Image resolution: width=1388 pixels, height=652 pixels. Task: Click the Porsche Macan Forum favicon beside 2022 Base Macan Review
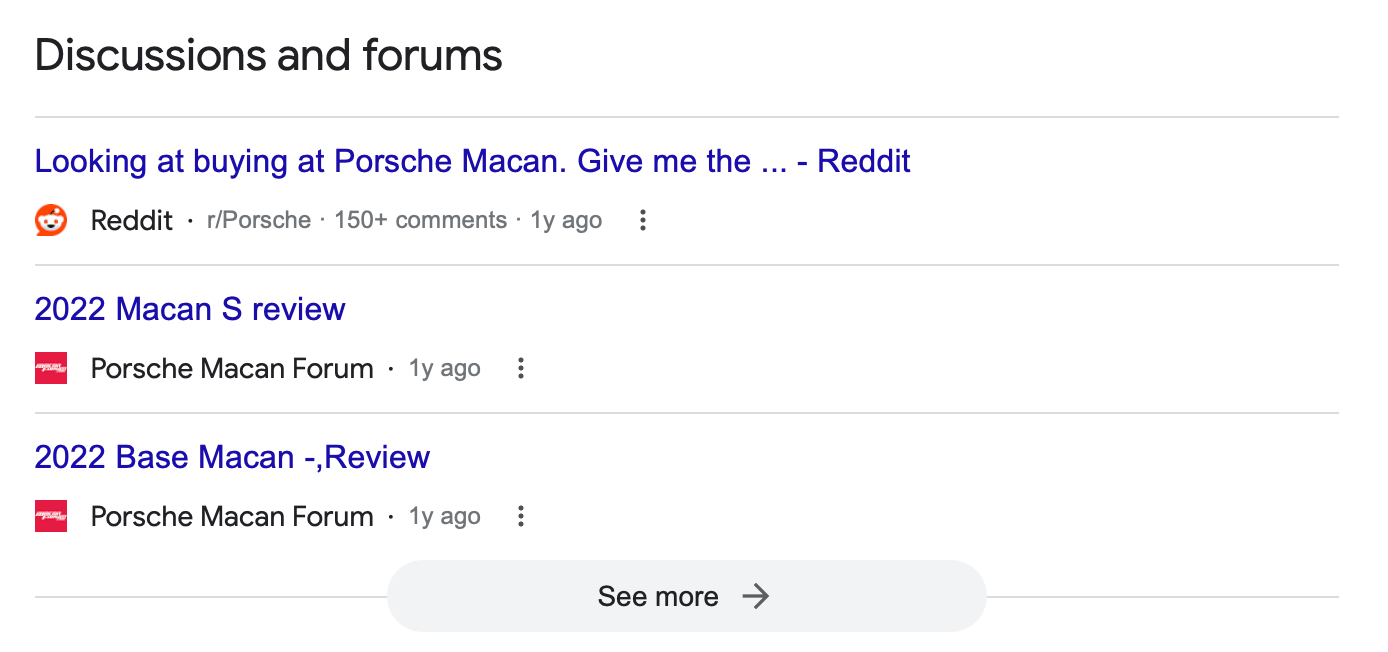coord(51,516)
